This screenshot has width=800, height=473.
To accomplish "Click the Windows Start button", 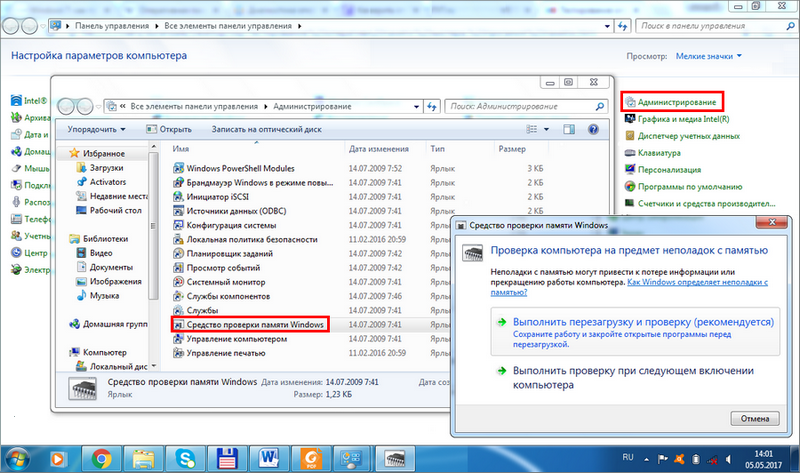I will click(x=17, y=459).
